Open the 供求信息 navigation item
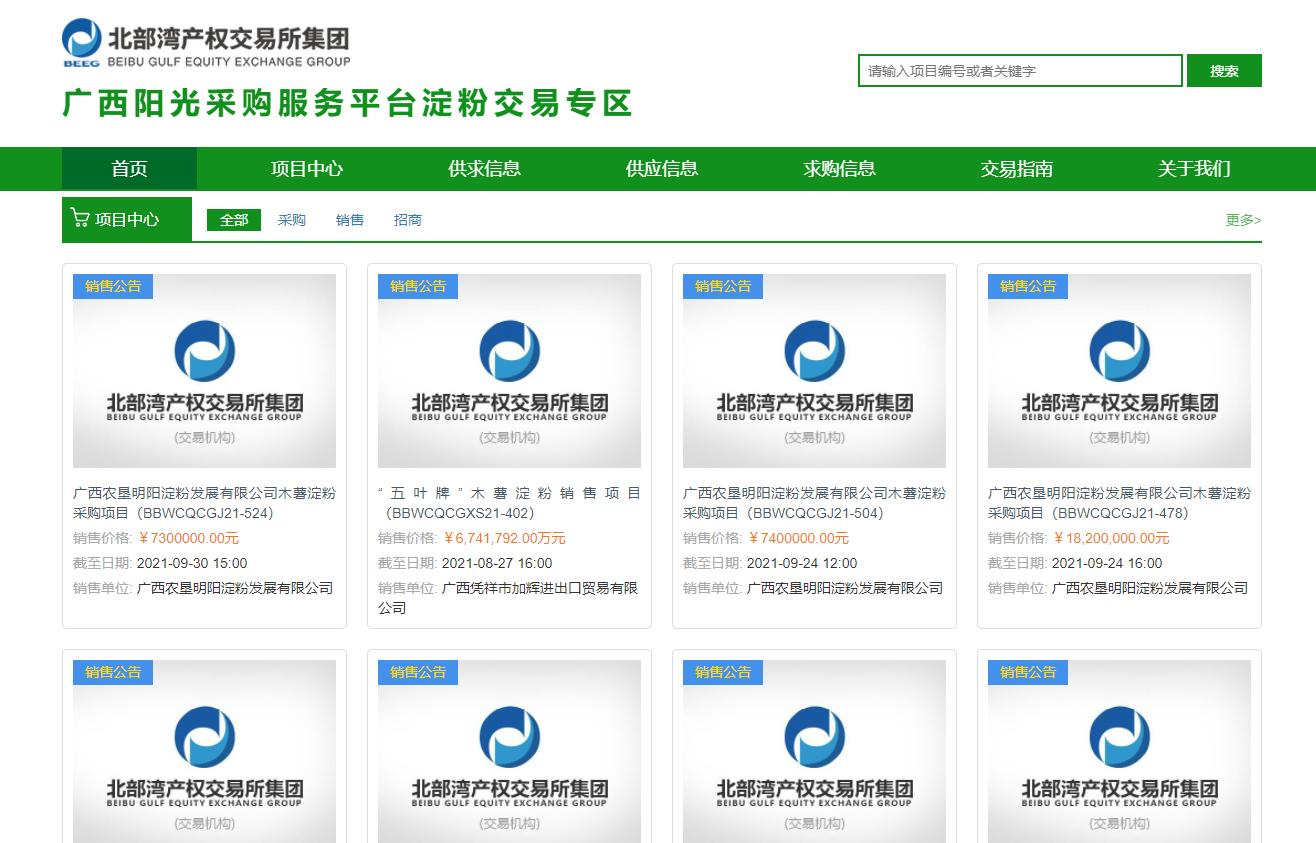 pos(484,169)
